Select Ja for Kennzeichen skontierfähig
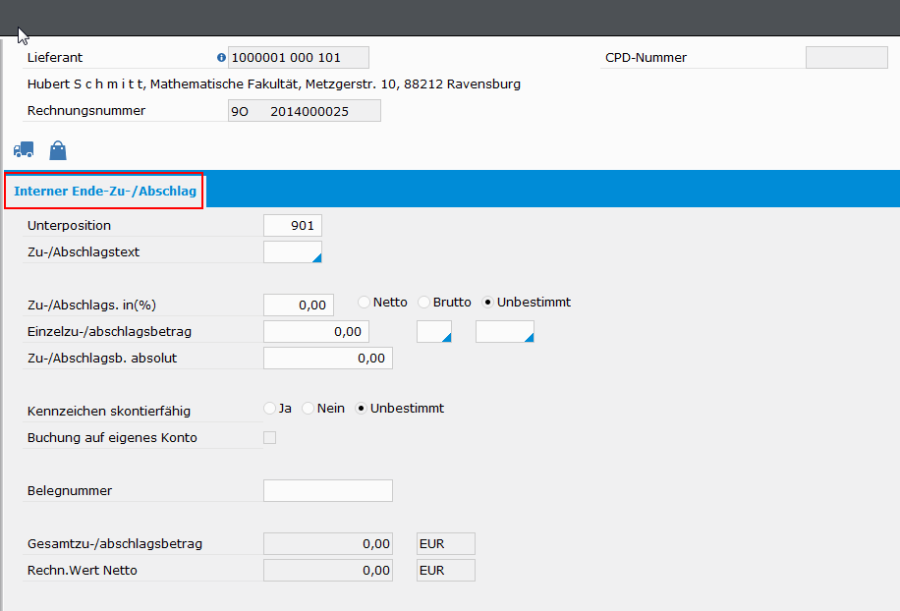 [269, 408]
